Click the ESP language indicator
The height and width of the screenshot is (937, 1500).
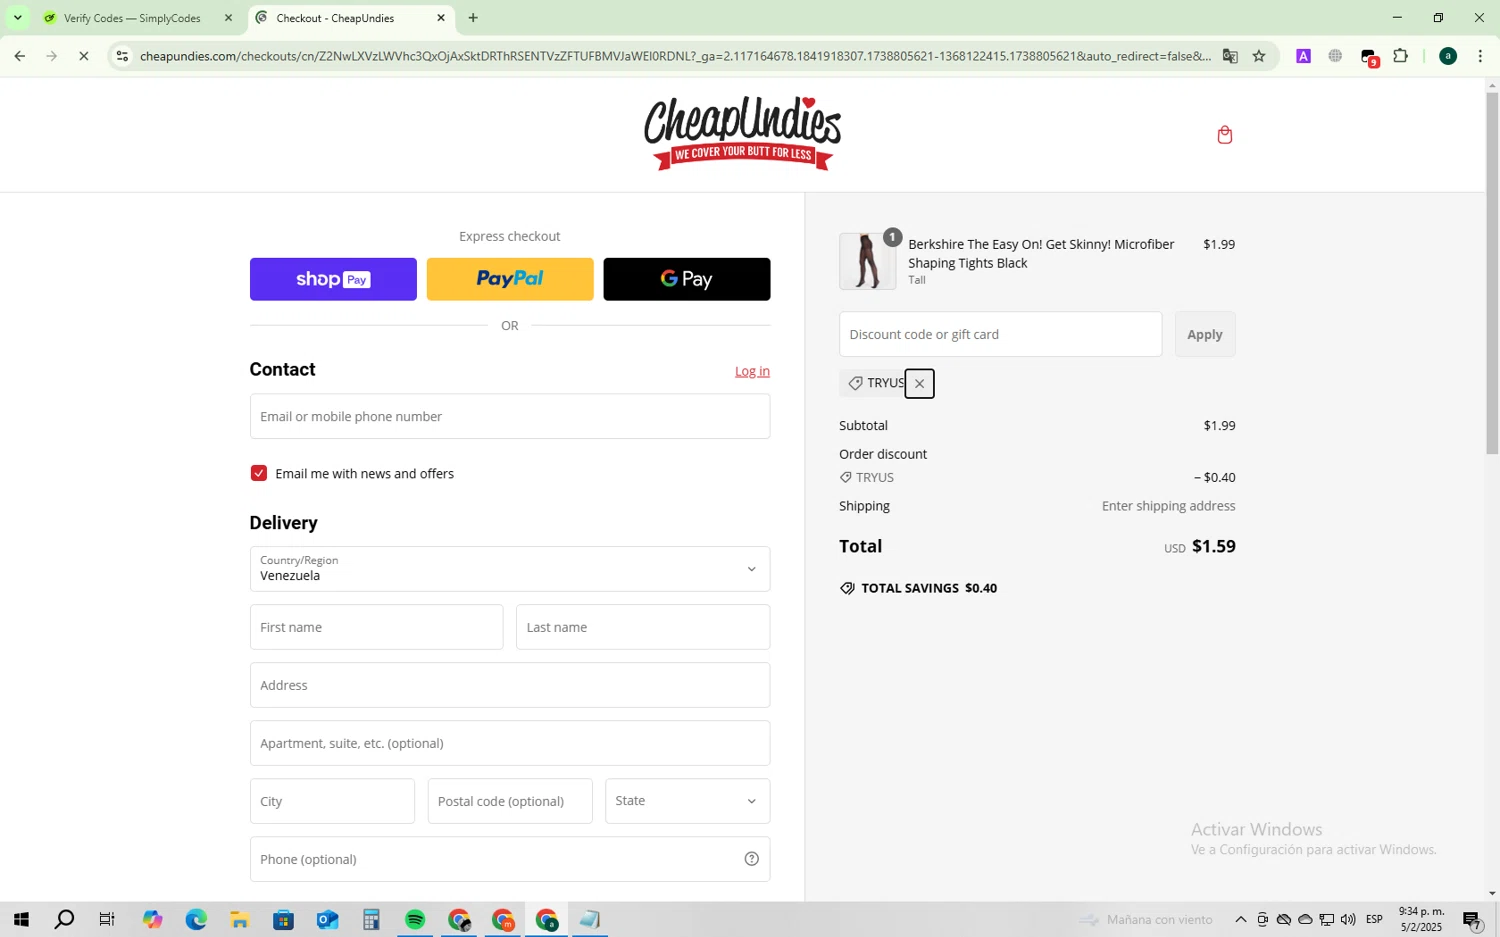pyautogui.click(x=1375, y=920)
